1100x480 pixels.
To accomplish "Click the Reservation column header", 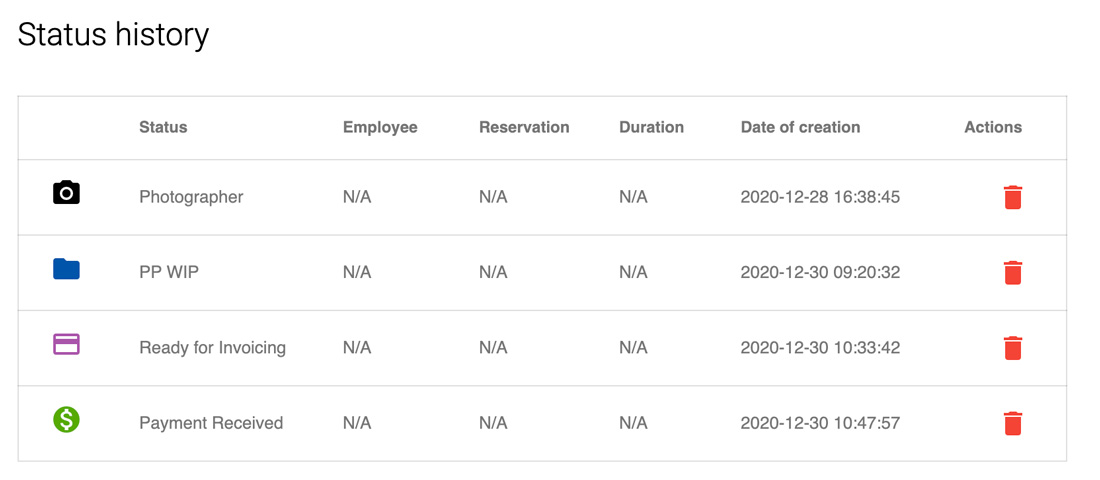I will [524, 127].
